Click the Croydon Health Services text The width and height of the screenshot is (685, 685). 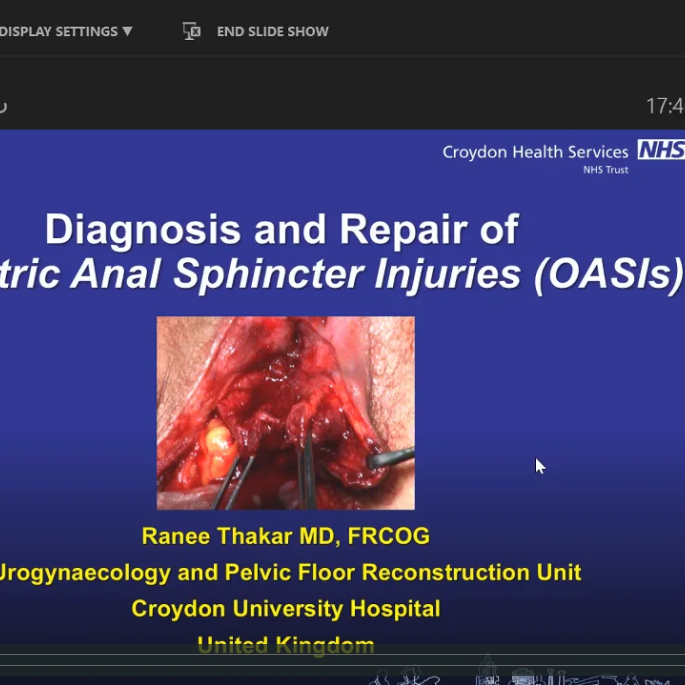coord(535,152)
